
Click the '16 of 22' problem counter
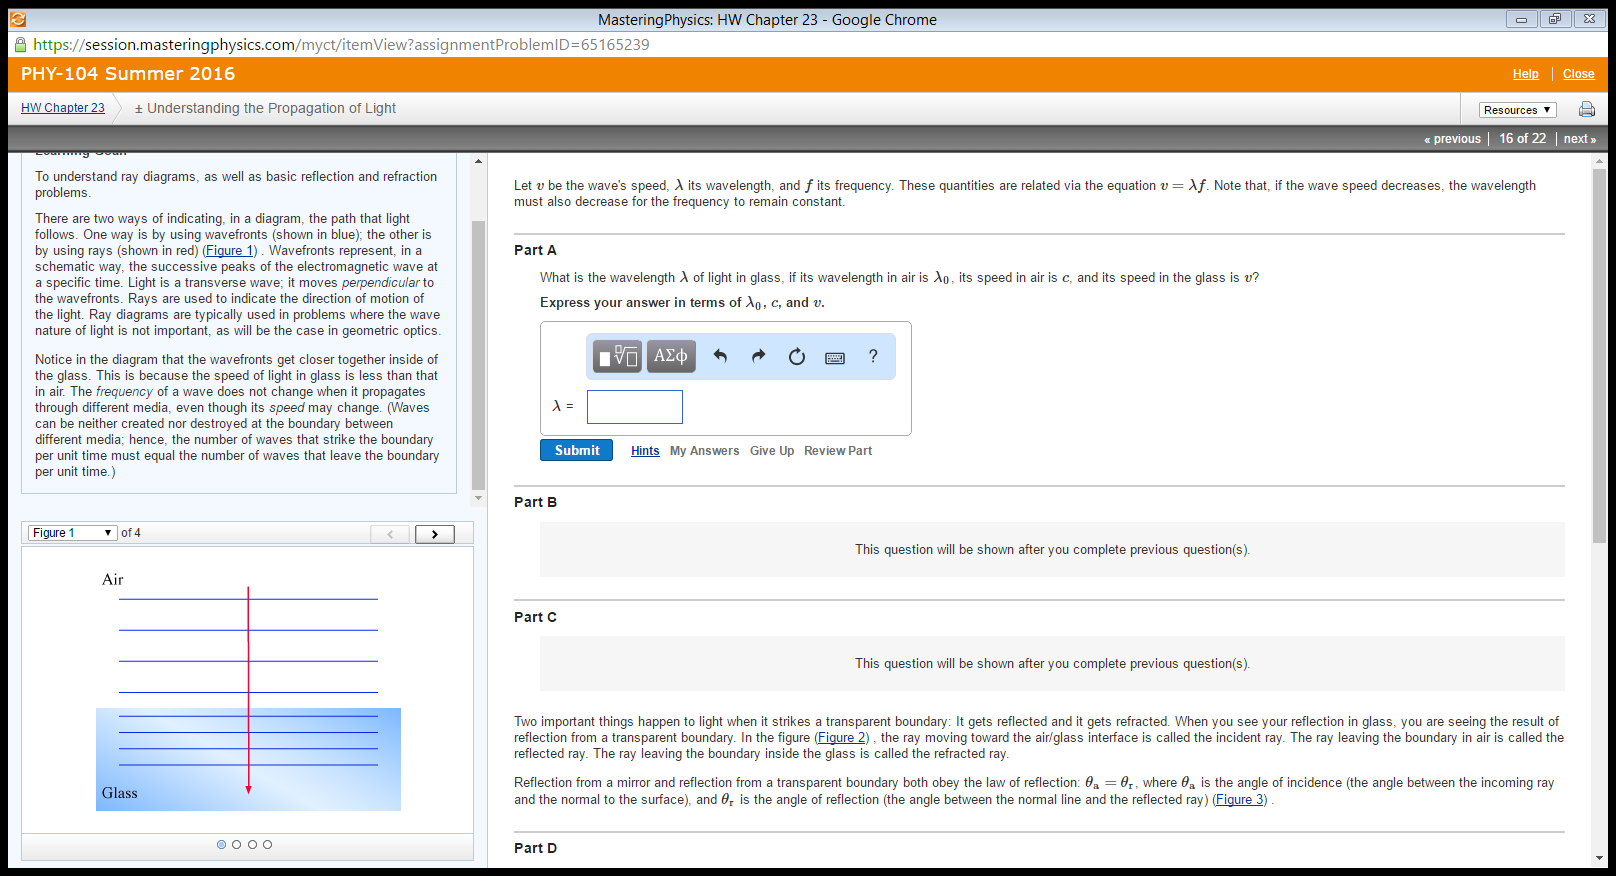pos(1522,139)
